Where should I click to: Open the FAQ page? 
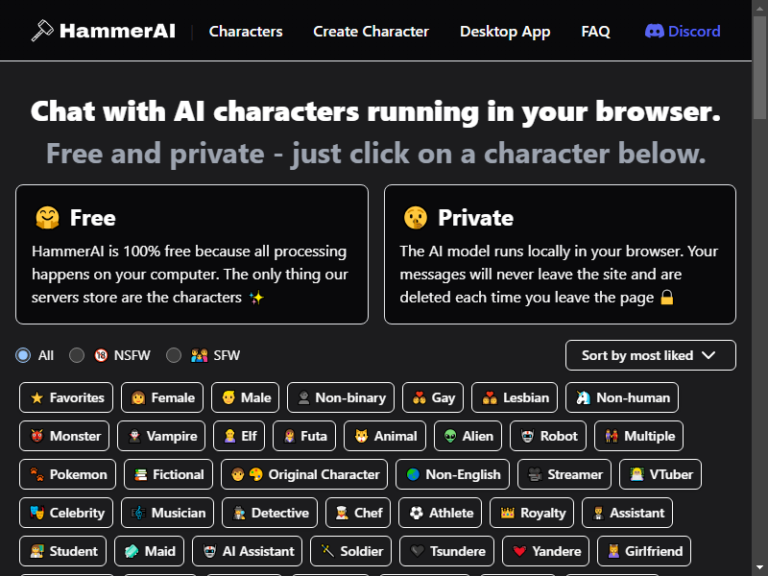(x=596, y=31)
